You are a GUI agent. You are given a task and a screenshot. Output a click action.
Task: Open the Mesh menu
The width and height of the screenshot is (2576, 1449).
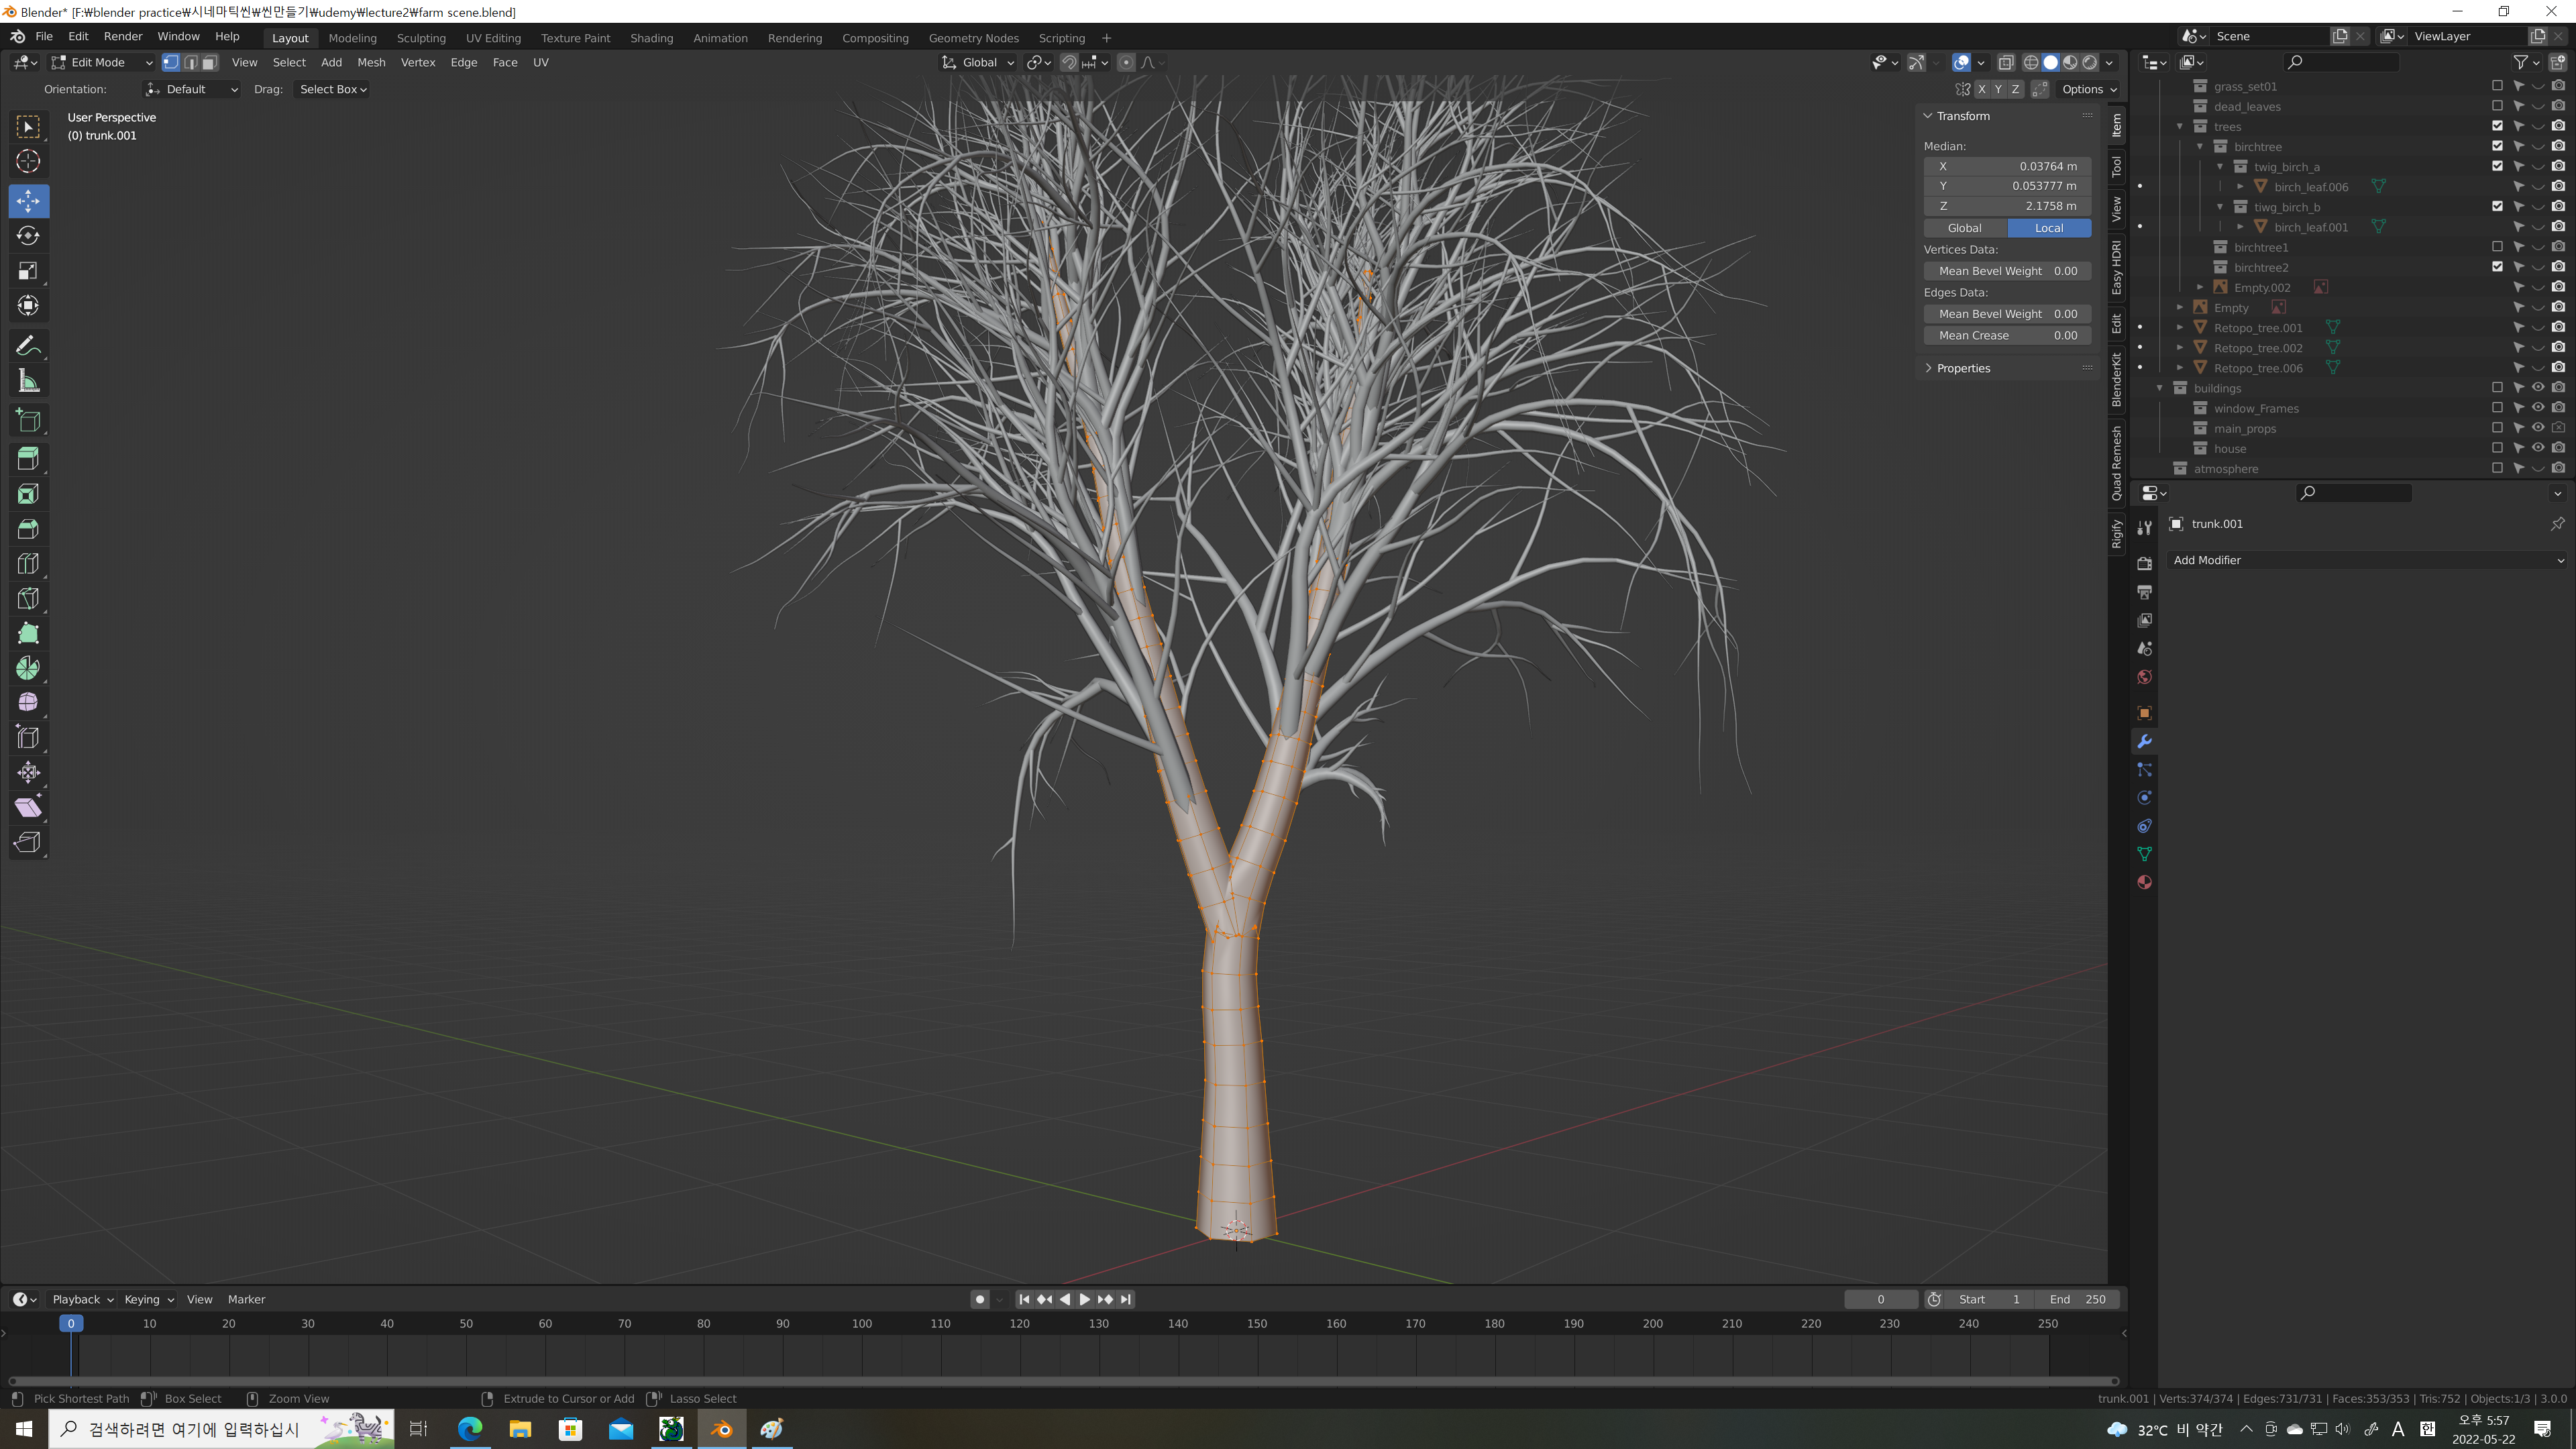pos(371,62)
